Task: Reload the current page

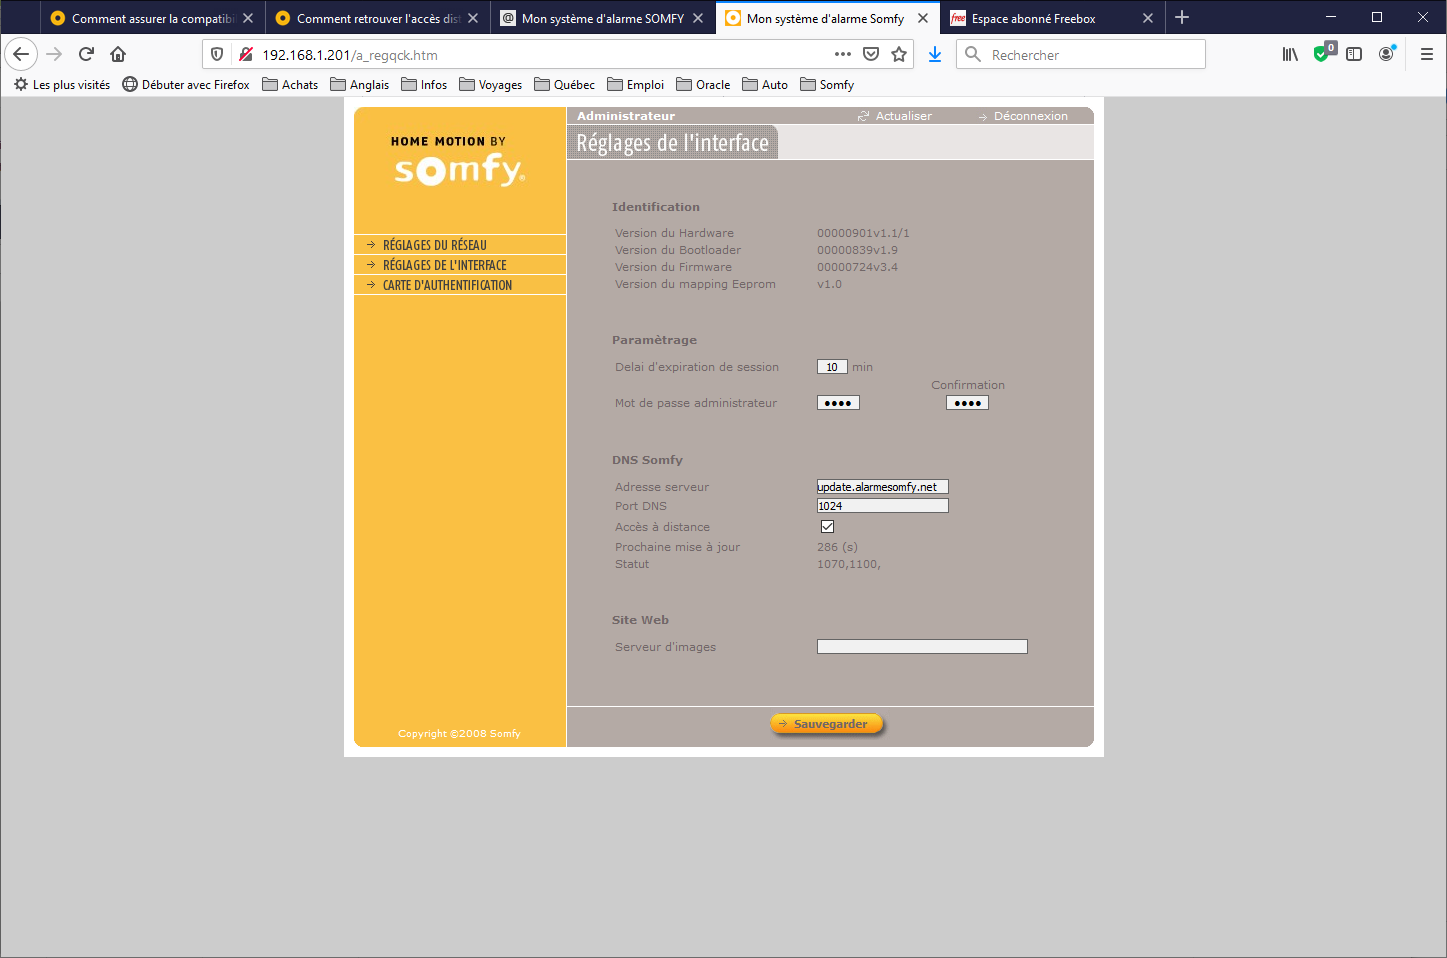Action: [86, 54]
